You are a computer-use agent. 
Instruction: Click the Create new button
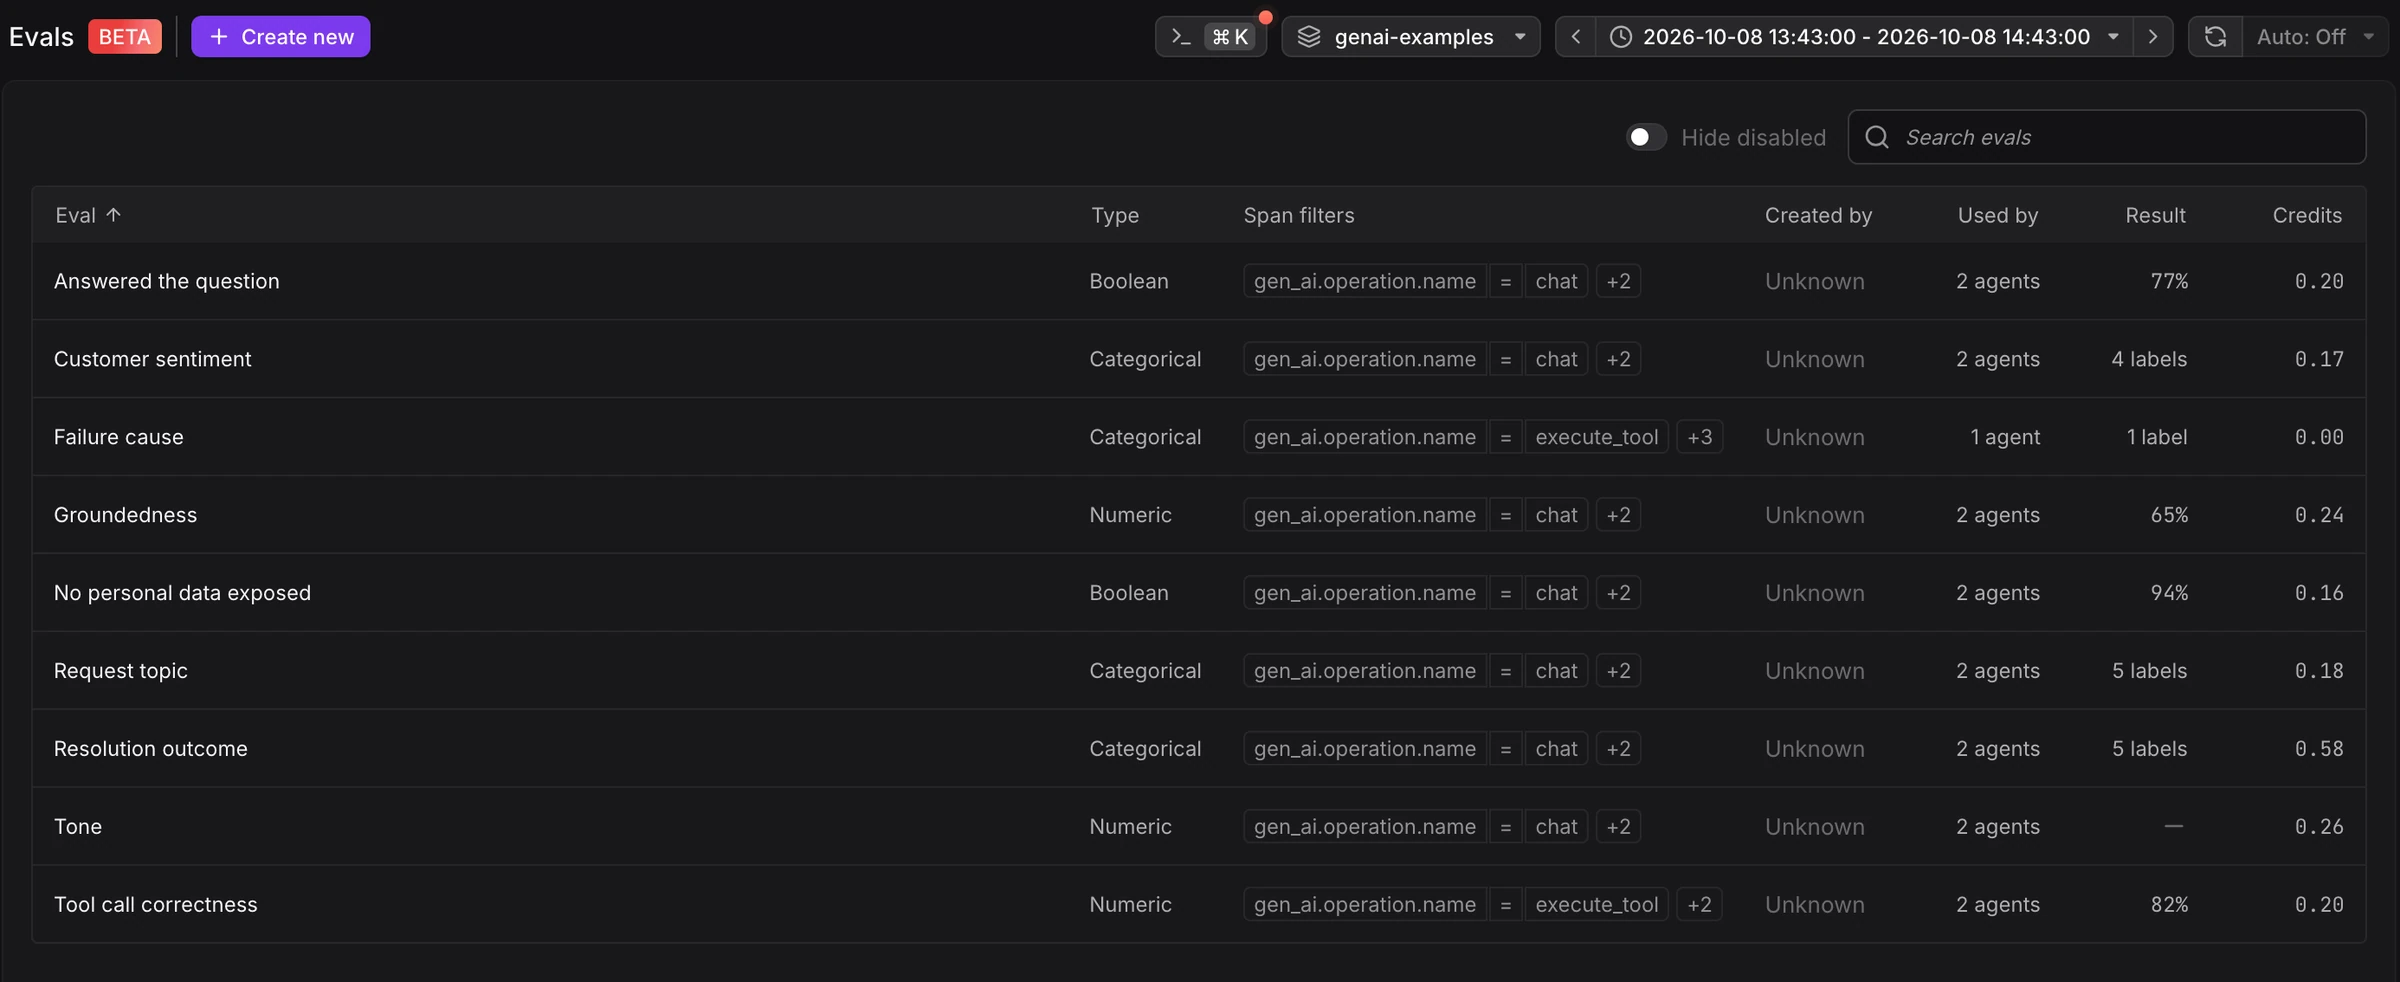point(281,37)
